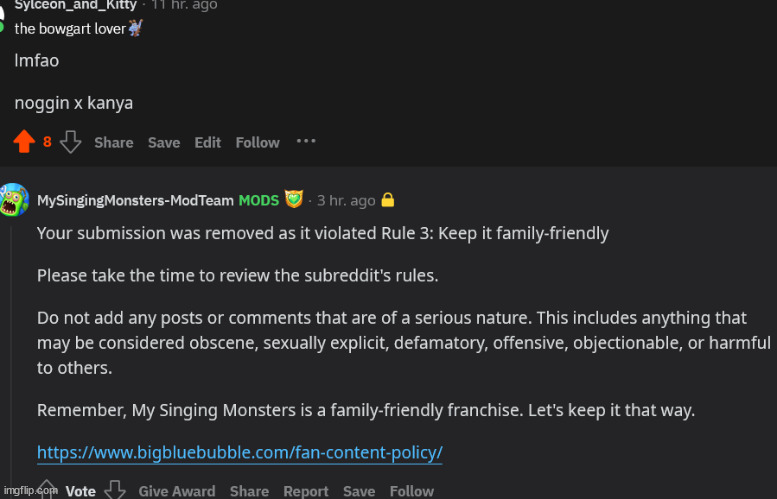777x499 pixels.
Task: Share the noggin x kanya comment
Action: pos(113,143)
